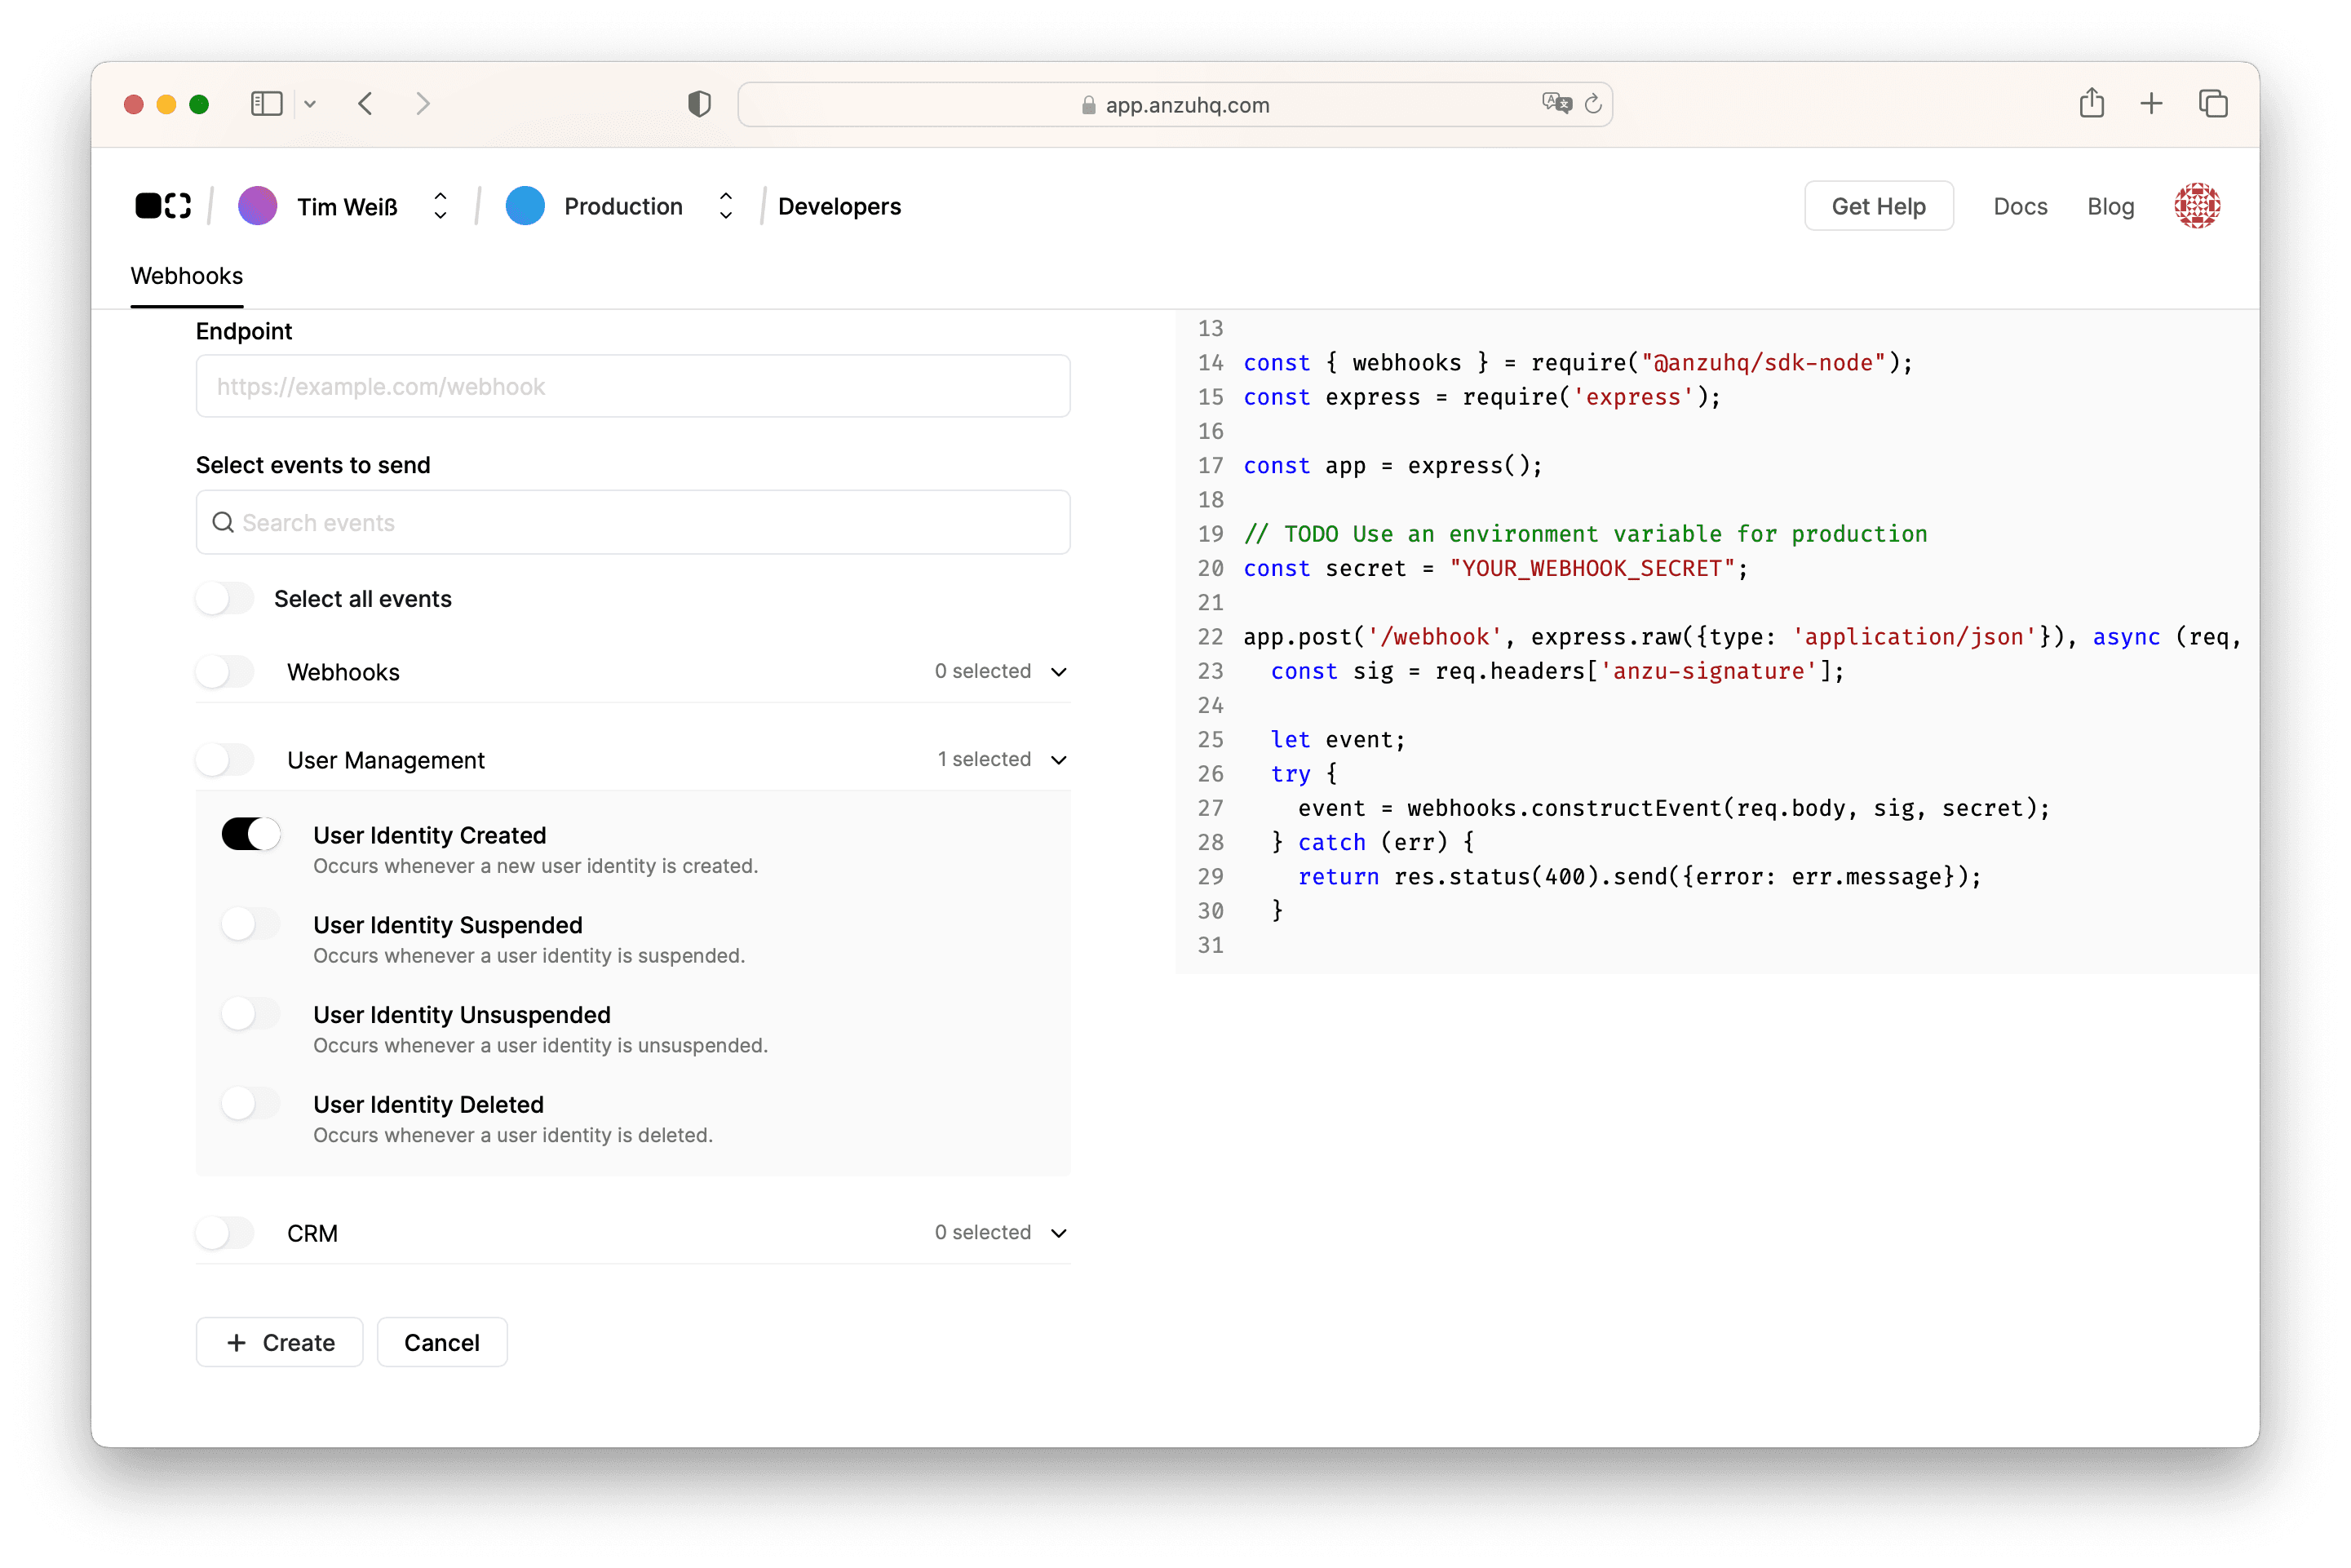2351x1568 pixels.
Task: Click the search magnifier icon in events field
Action: pyautogui.click(x=223, y=522)
